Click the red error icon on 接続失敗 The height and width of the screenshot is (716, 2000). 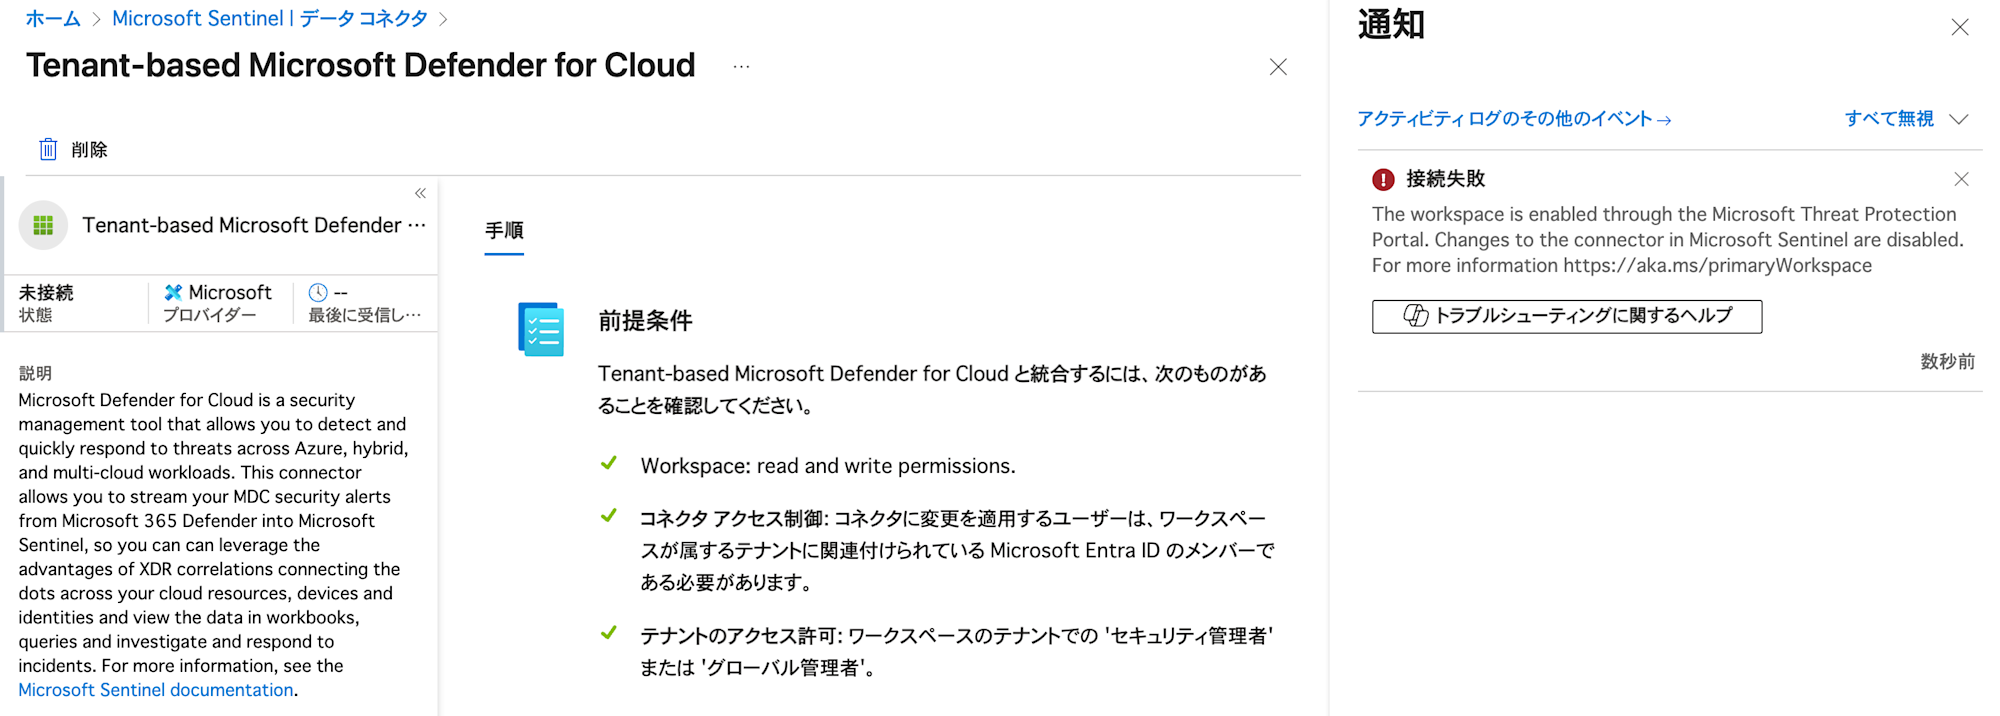(1383, 180)
